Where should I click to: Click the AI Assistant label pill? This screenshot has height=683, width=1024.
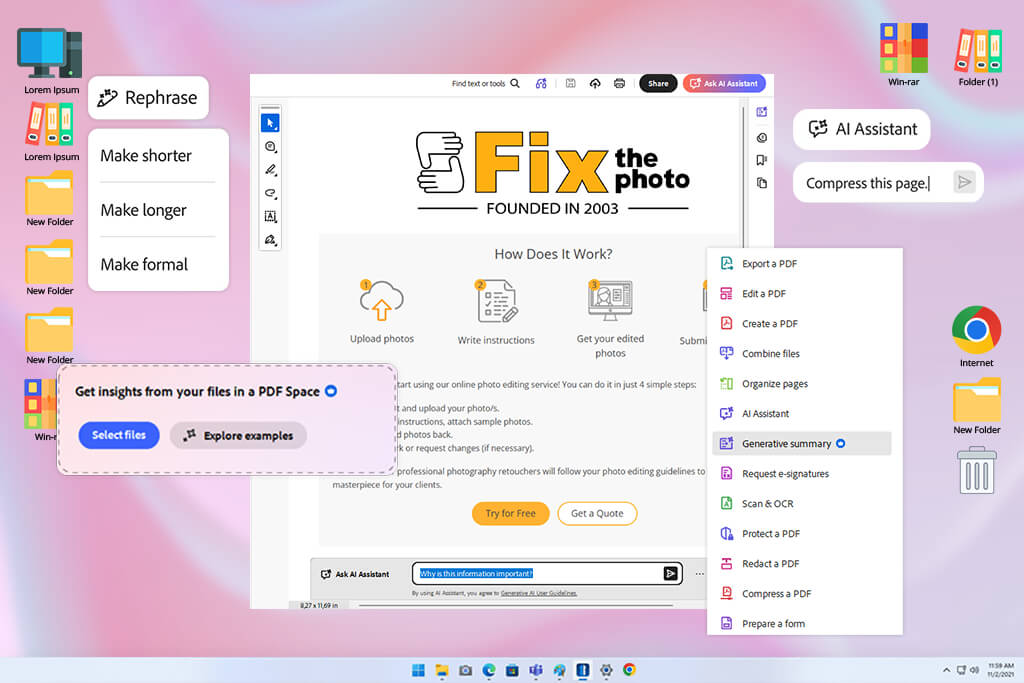(861, 129)
